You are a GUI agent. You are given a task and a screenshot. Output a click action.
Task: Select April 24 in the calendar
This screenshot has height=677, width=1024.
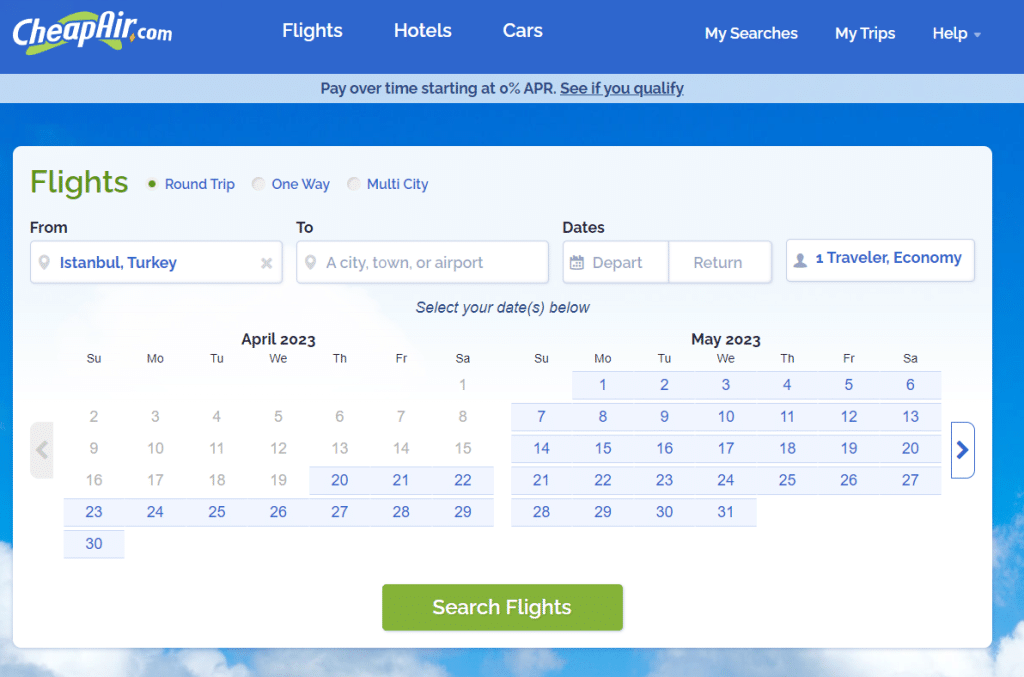click(x=155, y=512)
